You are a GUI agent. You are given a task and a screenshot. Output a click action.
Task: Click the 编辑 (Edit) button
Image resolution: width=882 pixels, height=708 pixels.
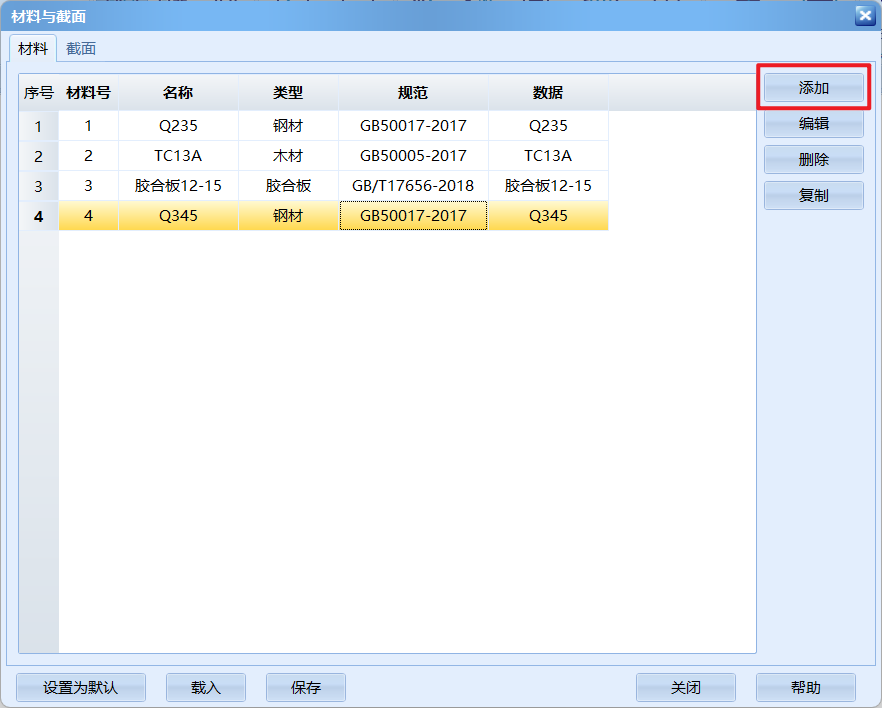(813, 124)
